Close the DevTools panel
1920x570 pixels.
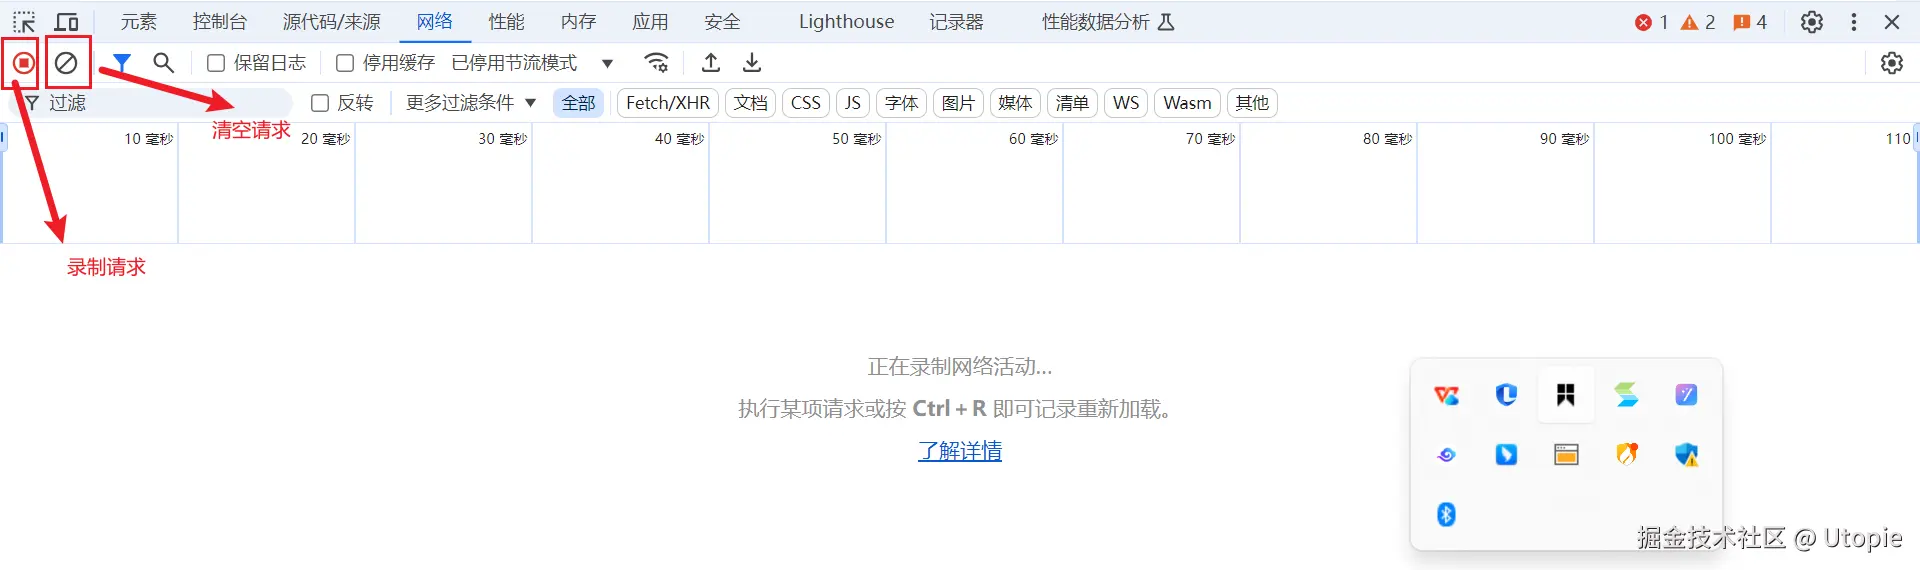(x=1892, y=22)
